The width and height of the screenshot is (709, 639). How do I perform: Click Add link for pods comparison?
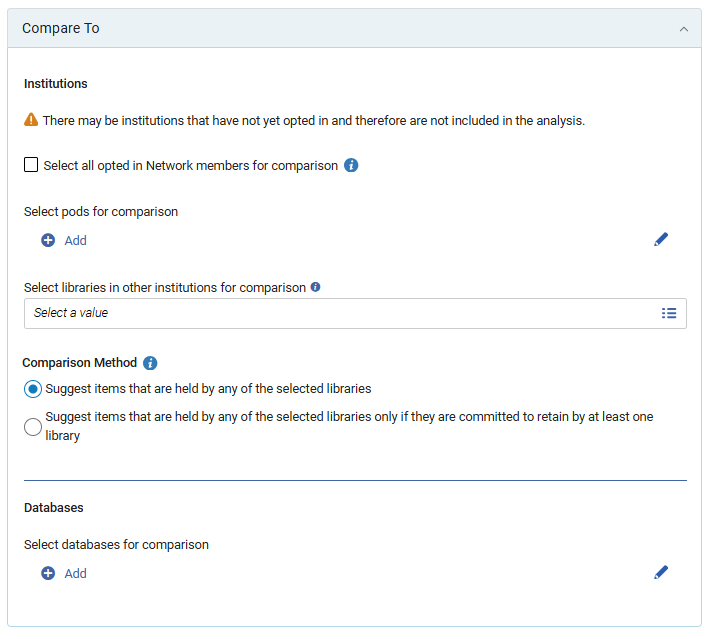(75, 240)
